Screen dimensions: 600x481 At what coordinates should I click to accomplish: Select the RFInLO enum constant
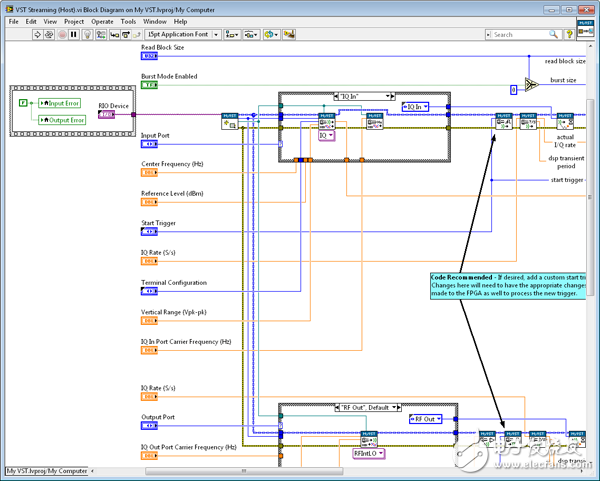(368, 453)
